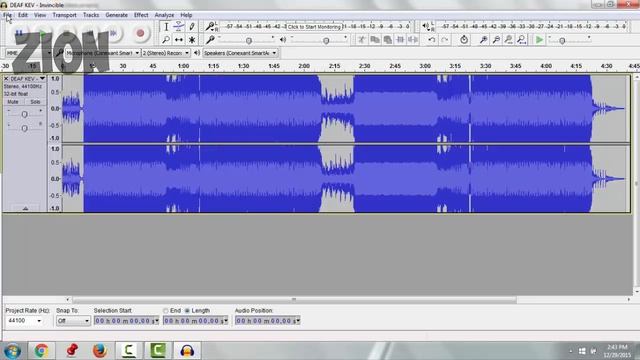Open the View menu
The height and width of the screenshot is (360, 640).
pyautogui.click(x=40, y=15)
